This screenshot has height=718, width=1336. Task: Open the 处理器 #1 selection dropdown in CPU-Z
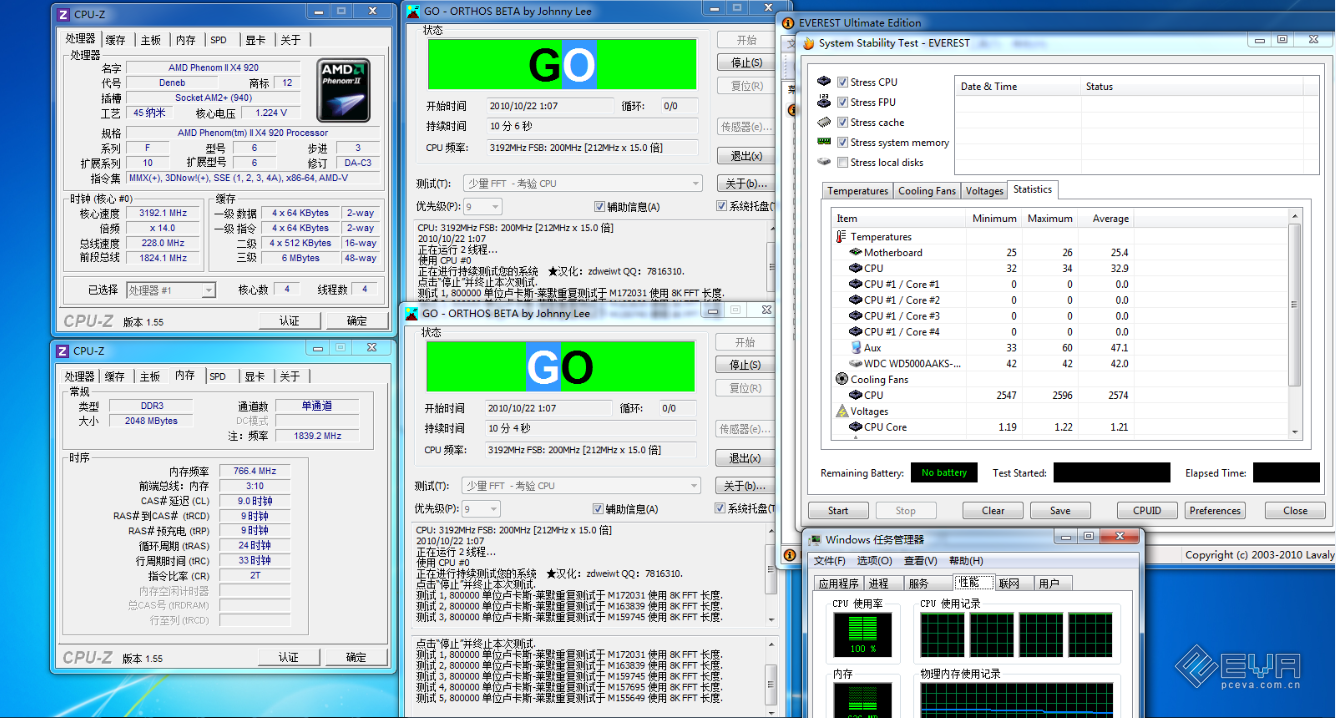[170, 290]
